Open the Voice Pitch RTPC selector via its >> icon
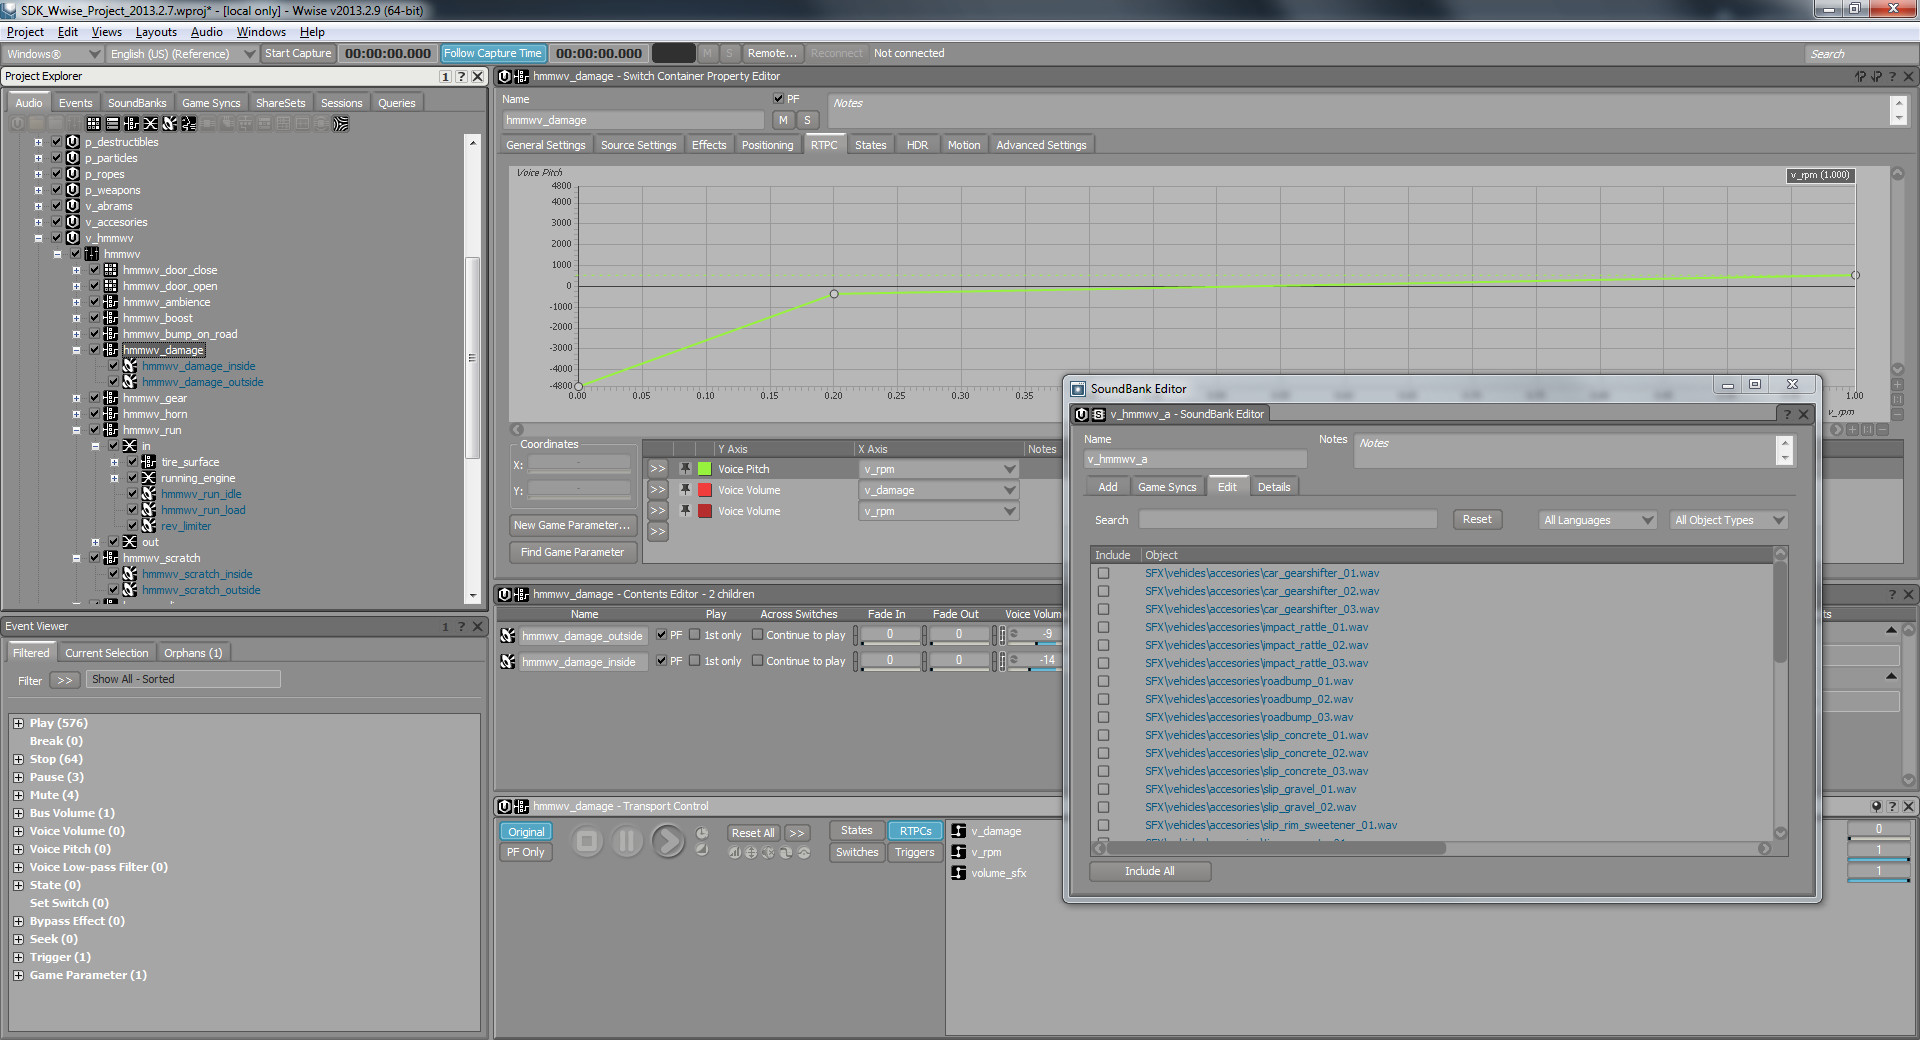 657,468
